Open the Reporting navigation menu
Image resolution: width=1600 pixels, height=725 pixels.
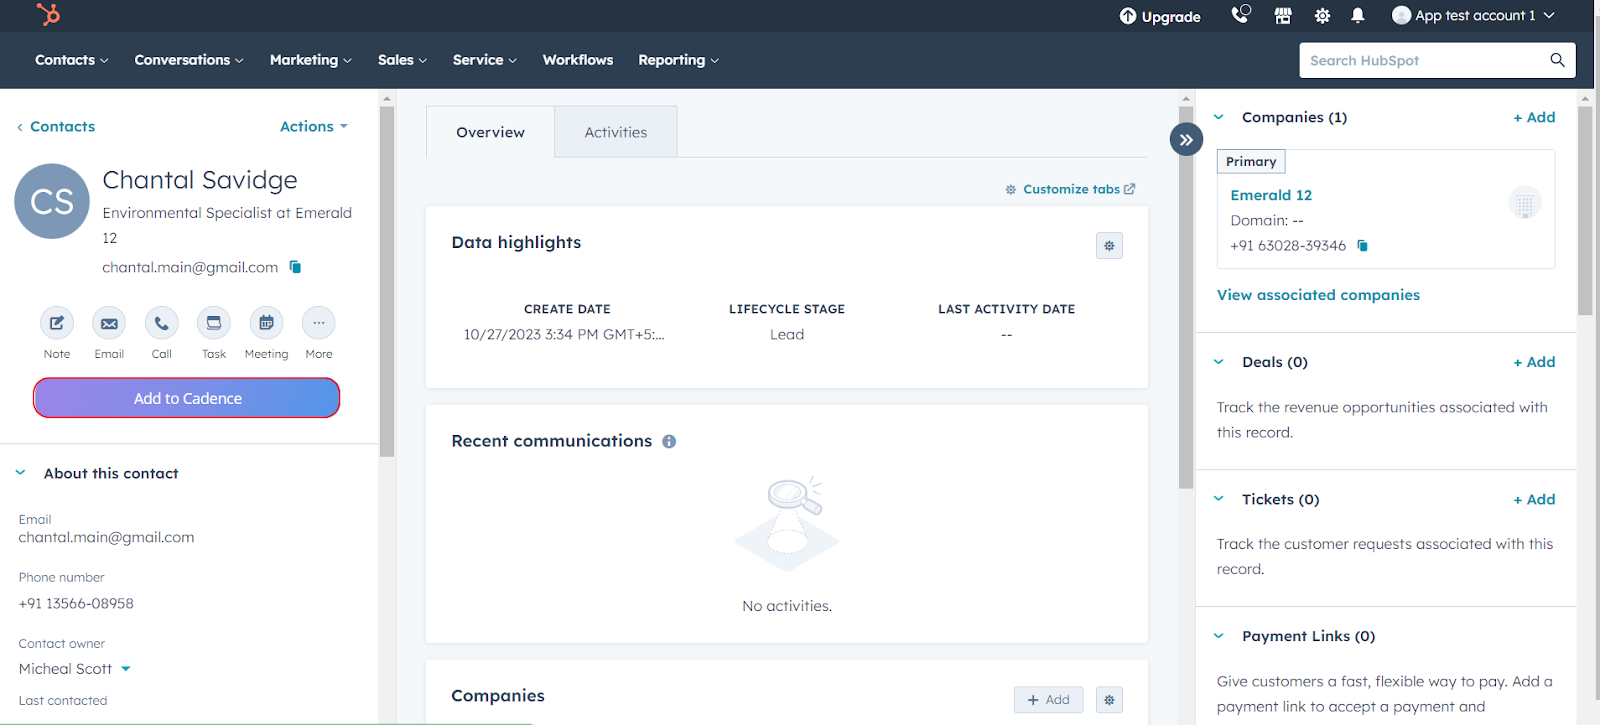(679, 60)
